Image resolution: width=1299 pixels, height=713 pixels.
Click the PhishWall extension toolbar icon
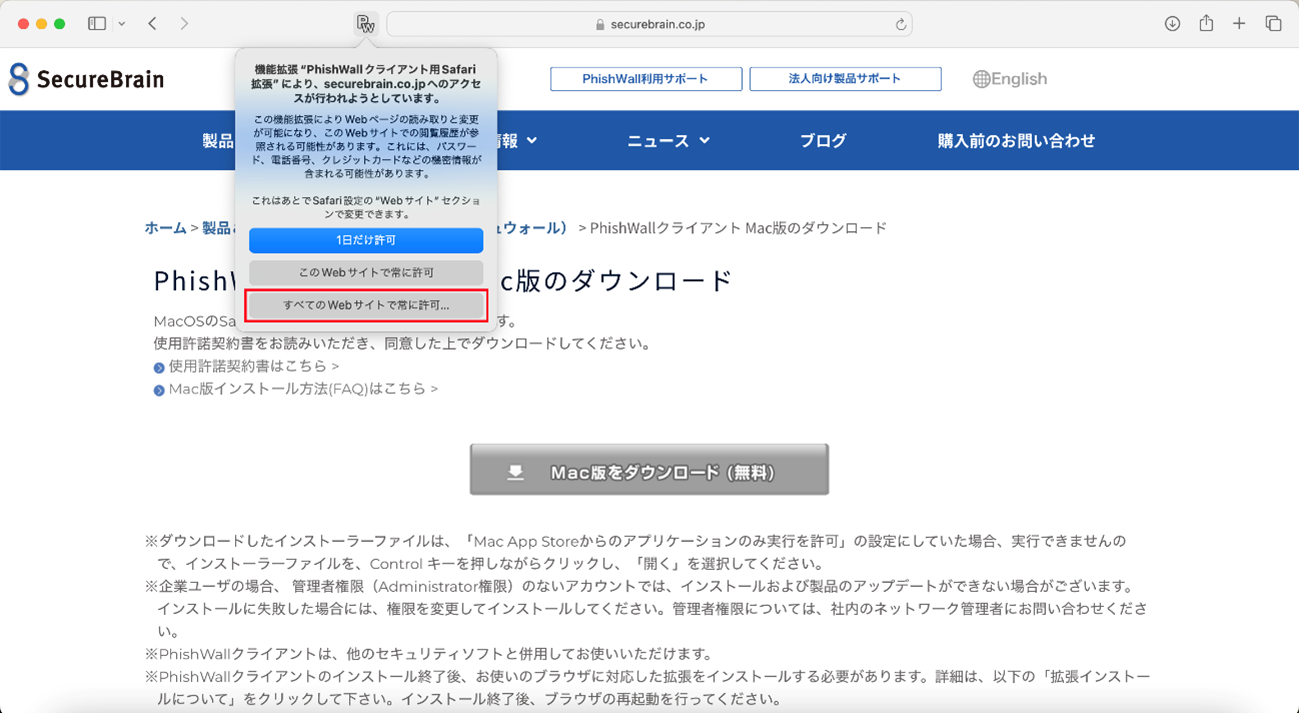[366, 24]
